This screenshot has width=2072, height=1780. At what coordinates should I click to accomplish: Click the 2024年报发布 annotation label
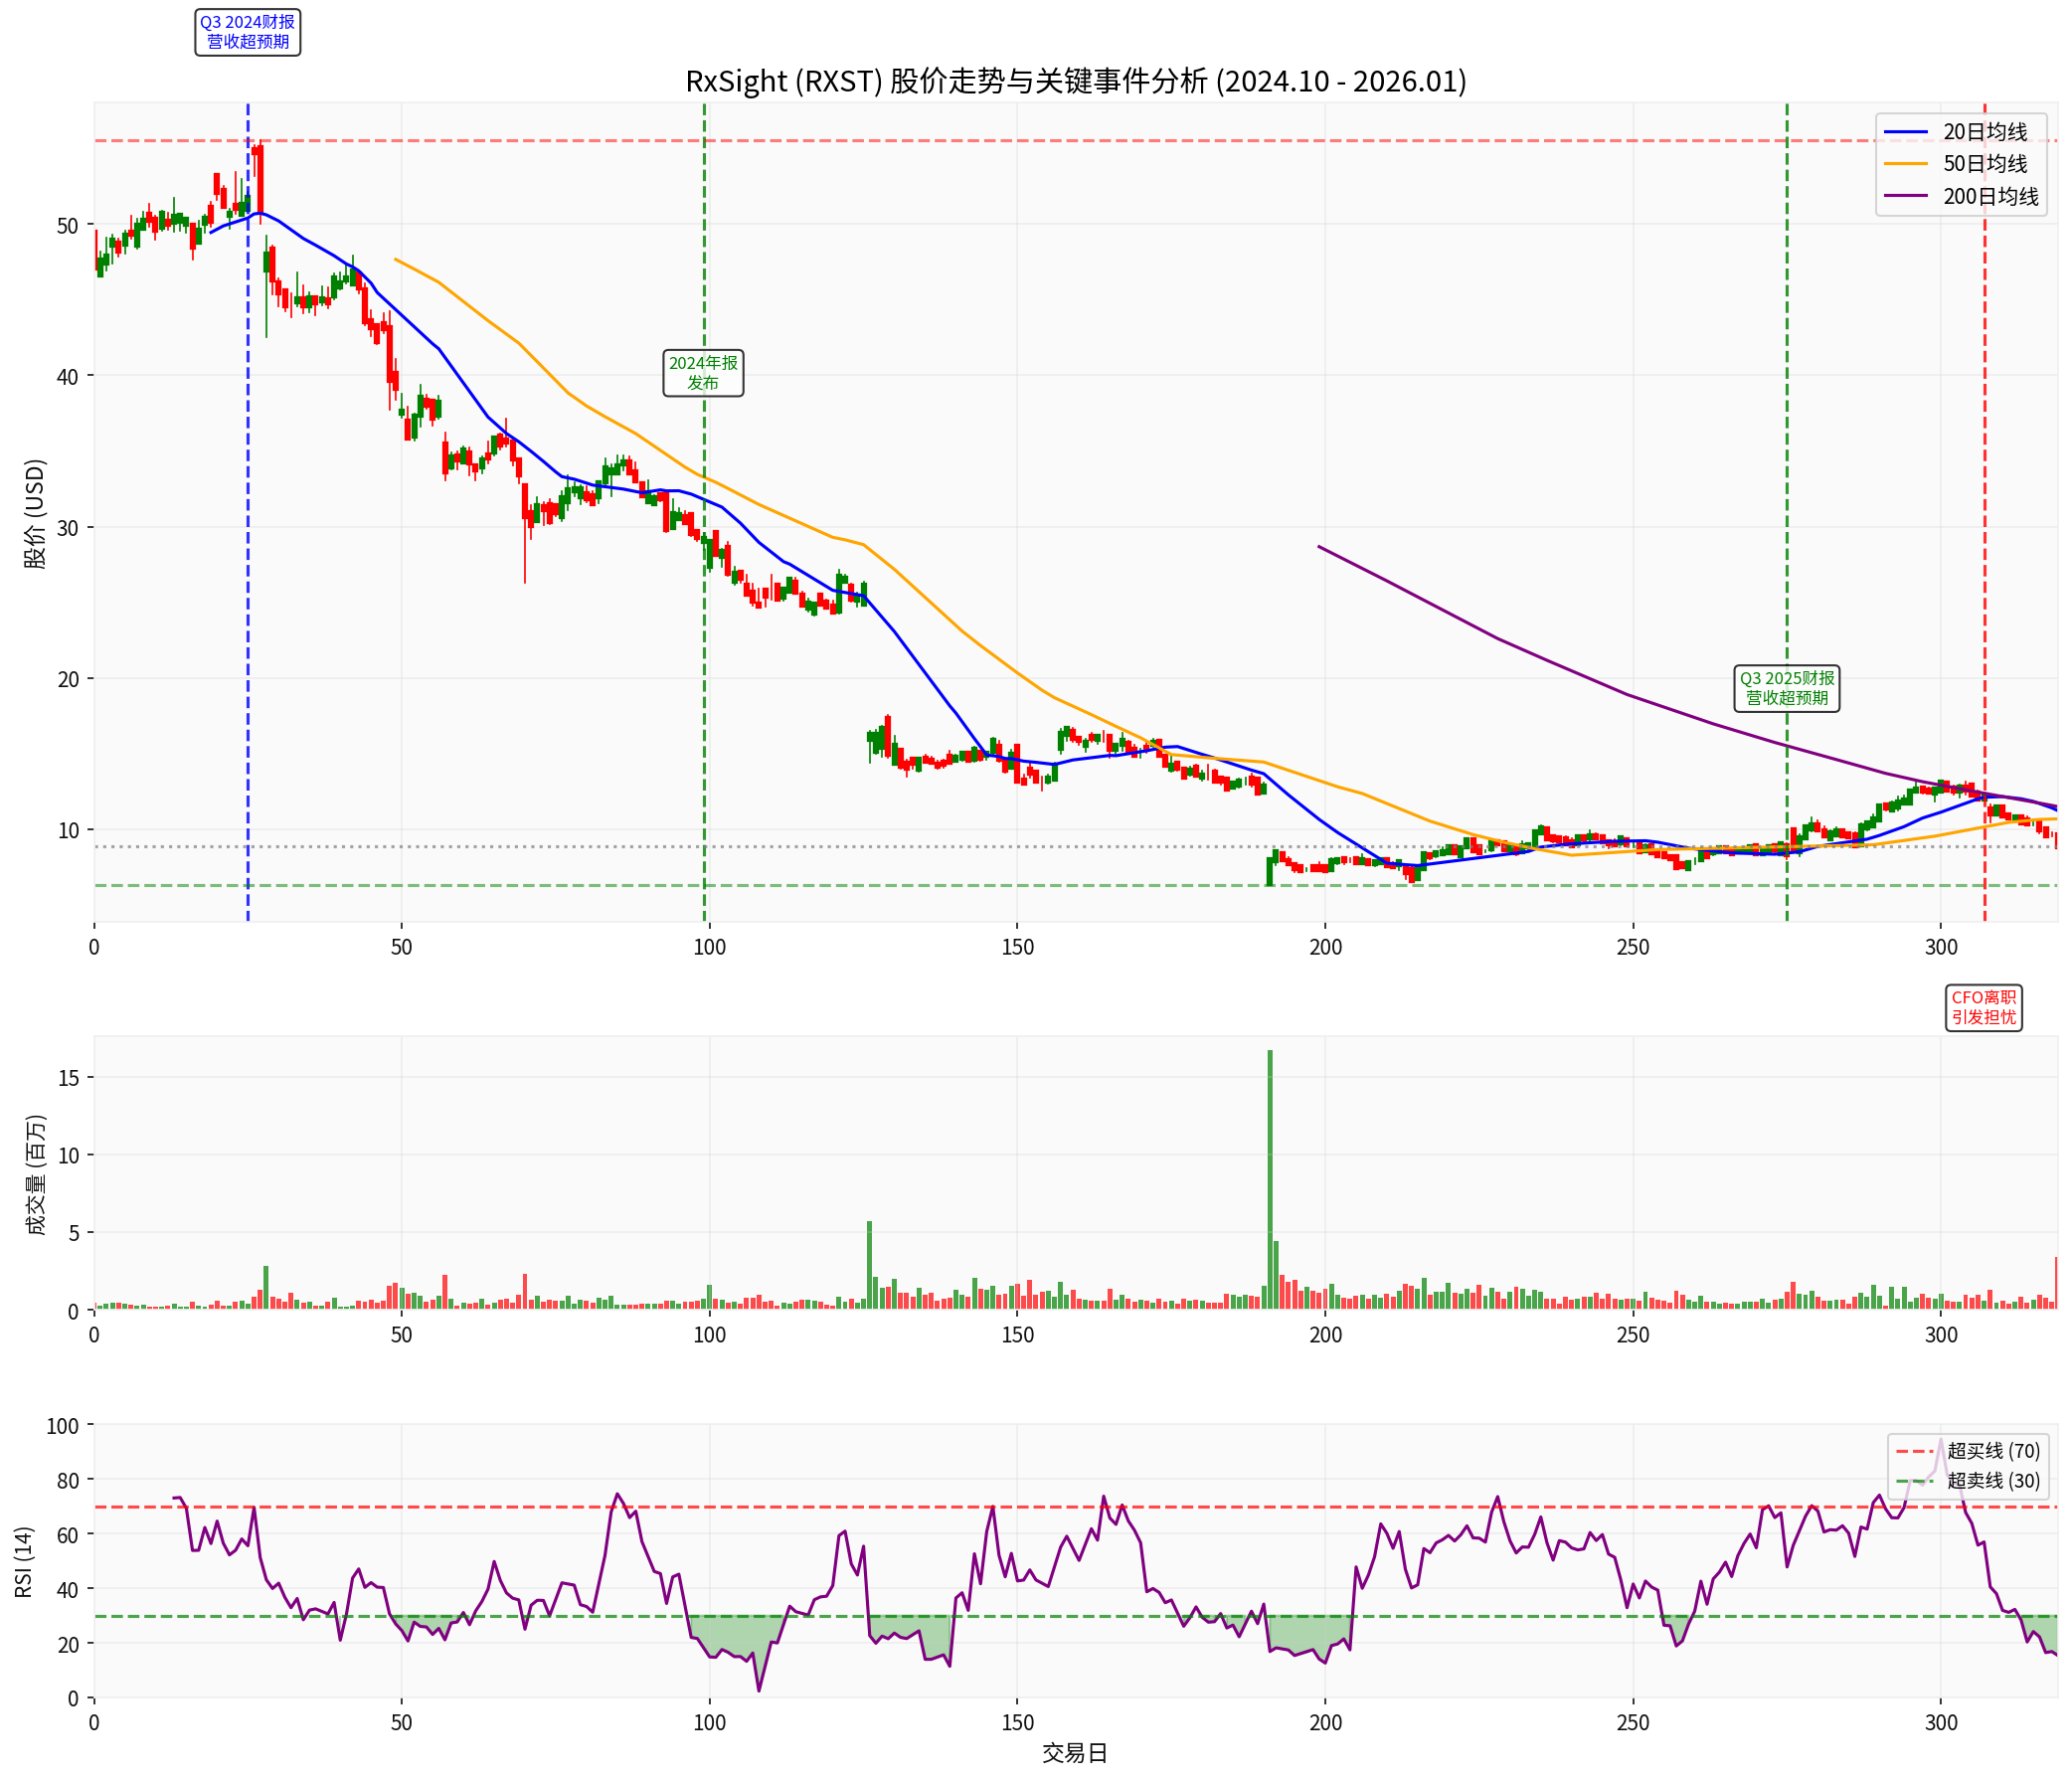pyautogui.click(x=703, y=373)
